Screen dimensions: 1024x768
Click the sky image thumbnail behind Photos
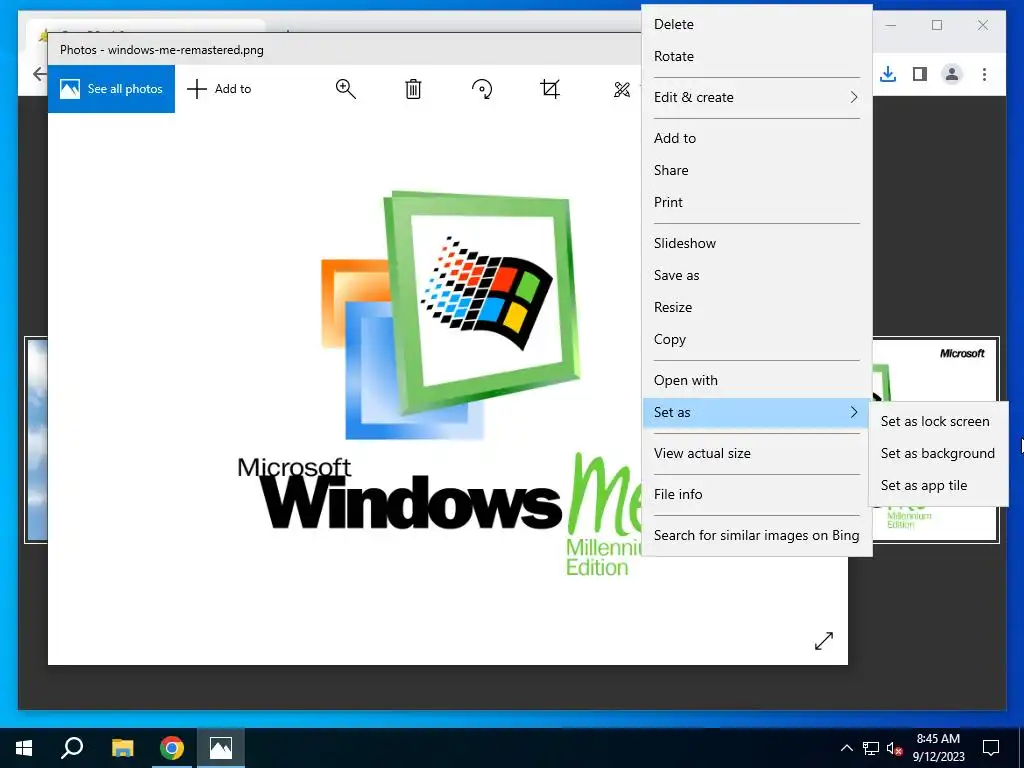click(37, 440)
